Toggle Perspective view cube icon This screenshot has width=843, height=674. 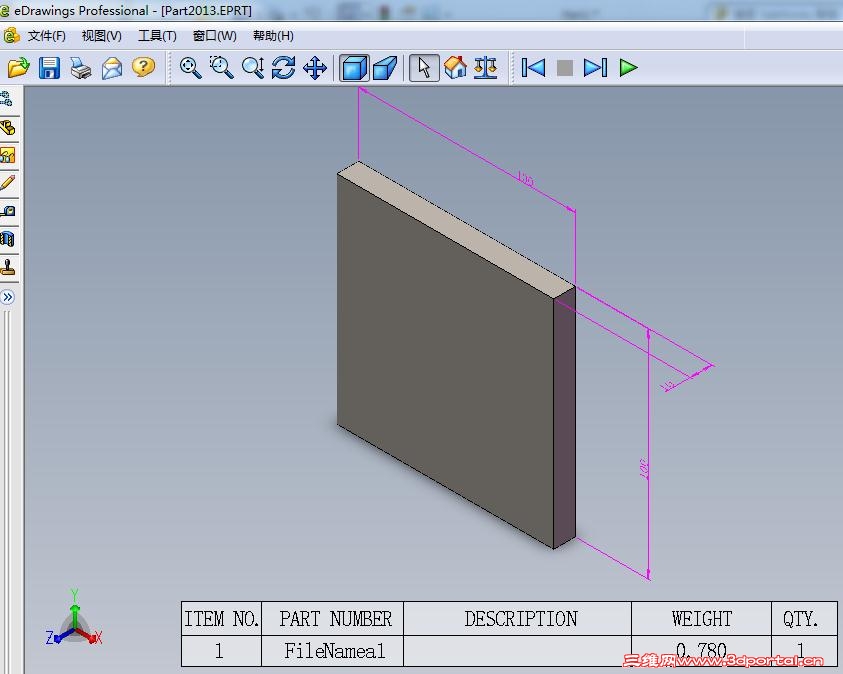pos(385,68)
